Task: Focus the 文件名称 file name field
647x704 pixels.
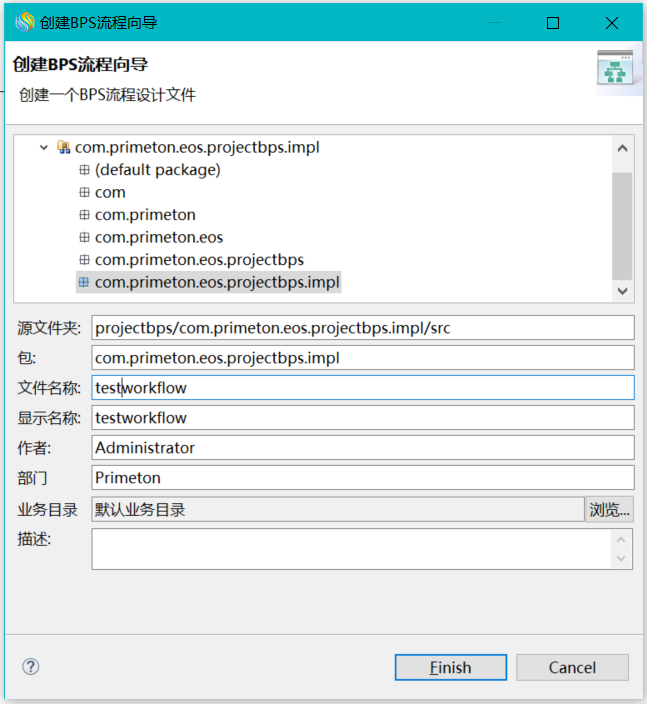Action: 362,387
